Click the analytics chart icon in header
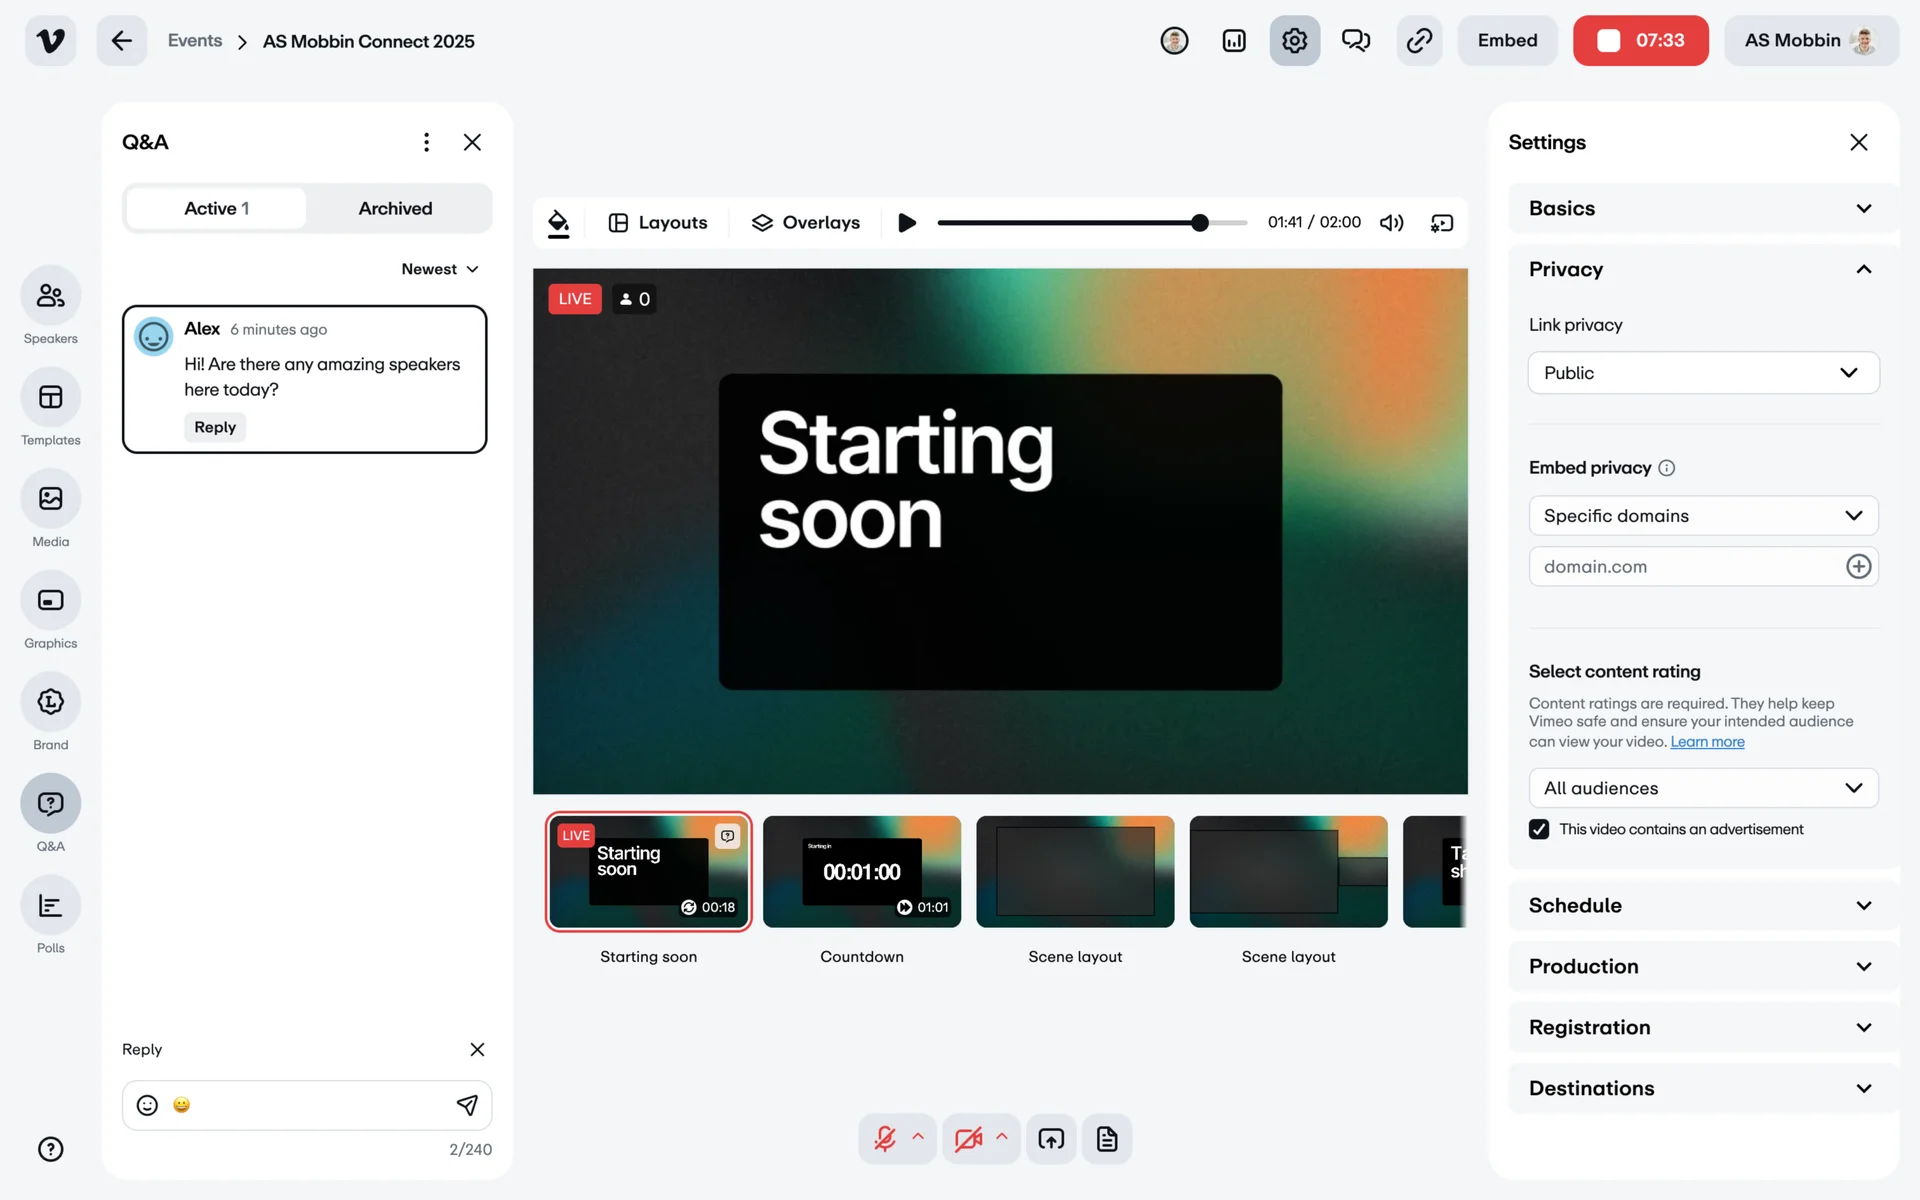Viewport: 1920px width, 1200px height. coord(1234,41)
